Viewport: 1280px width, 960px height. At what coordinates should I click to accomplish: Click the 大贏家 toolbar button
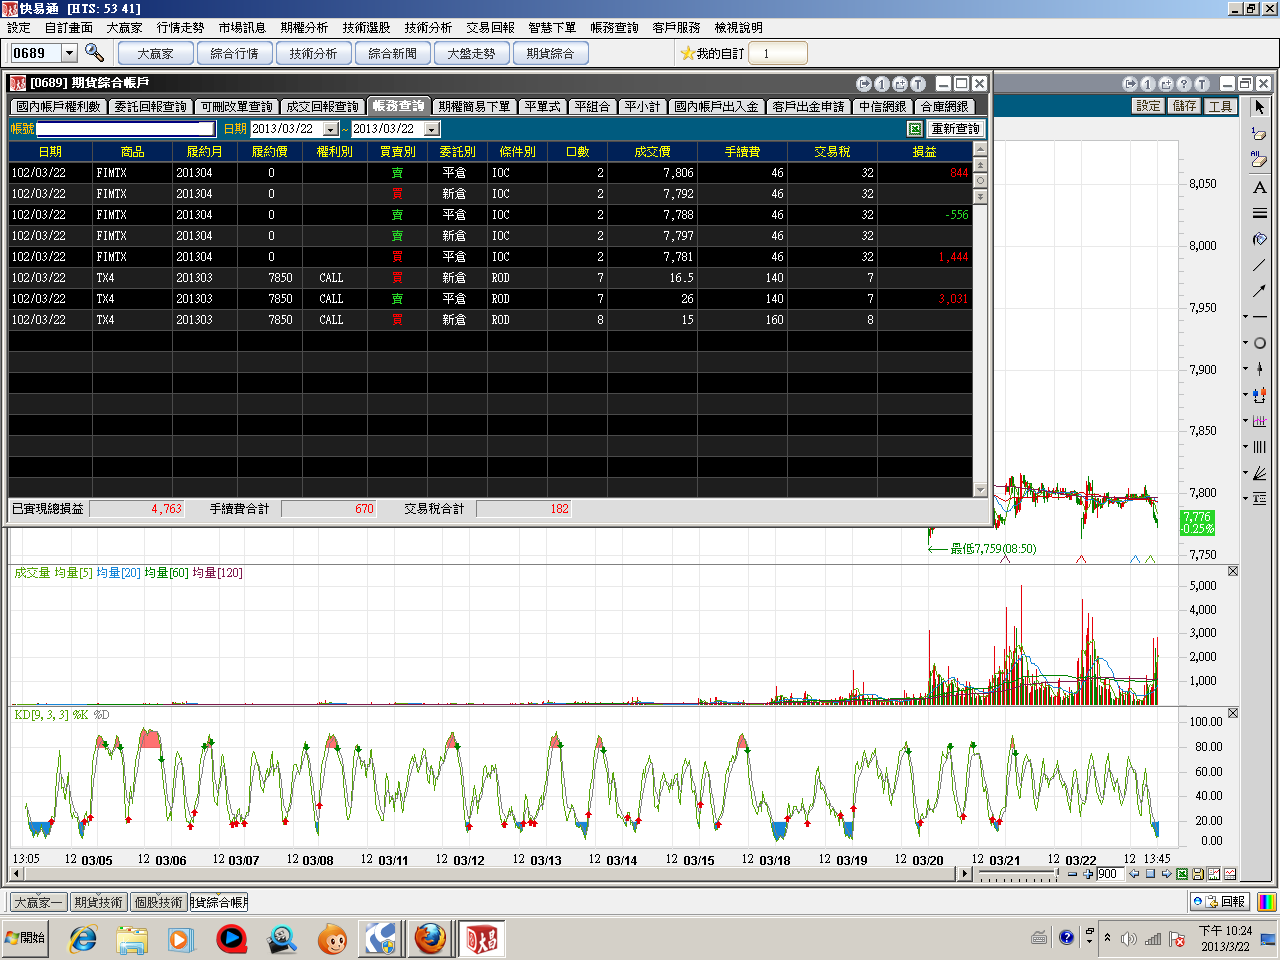tap(155, 53)
